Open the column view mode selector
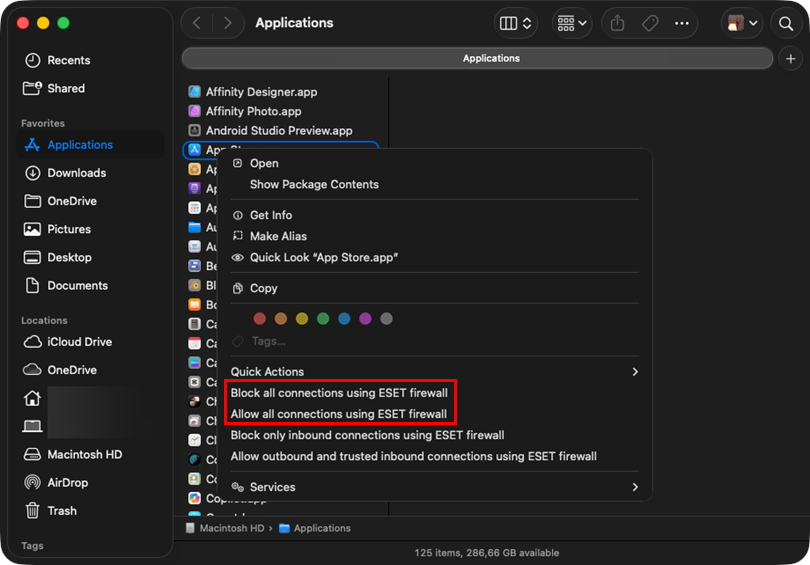 (515, 23)
